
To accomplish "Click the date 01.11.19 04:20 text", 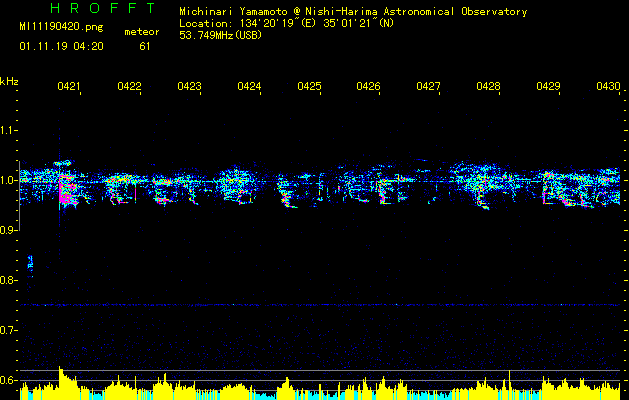I will point(60,46).
